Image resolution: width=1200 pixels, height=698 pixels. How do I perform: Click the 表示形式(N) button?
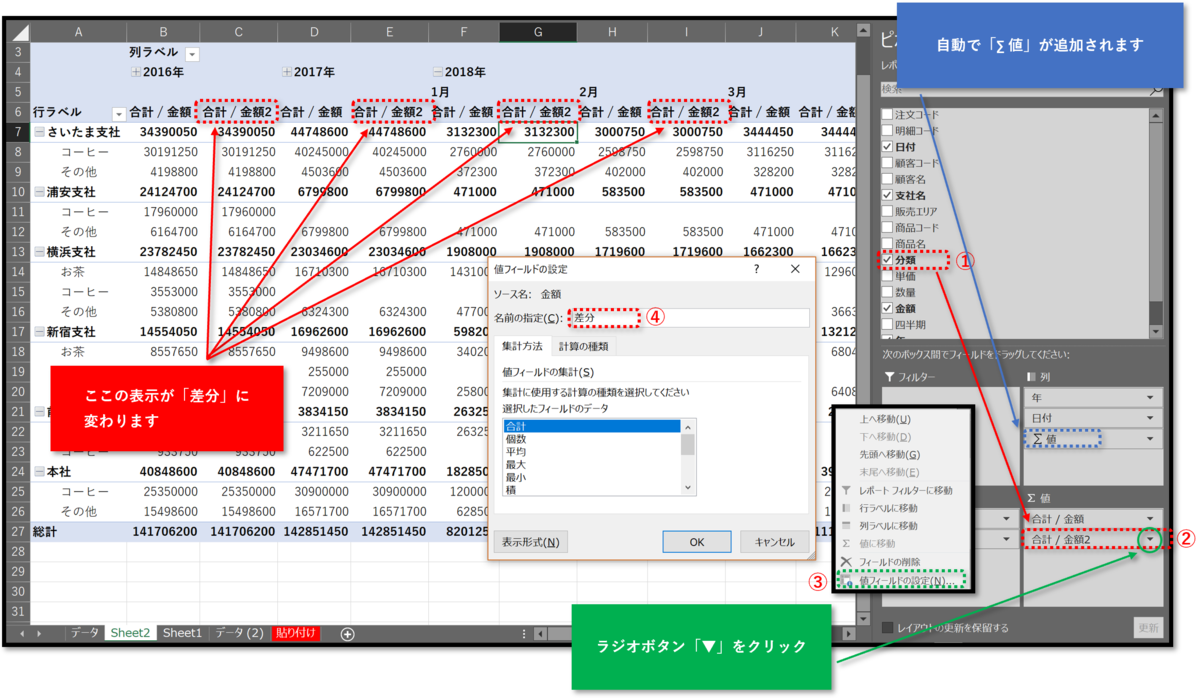tap(531, 542)
